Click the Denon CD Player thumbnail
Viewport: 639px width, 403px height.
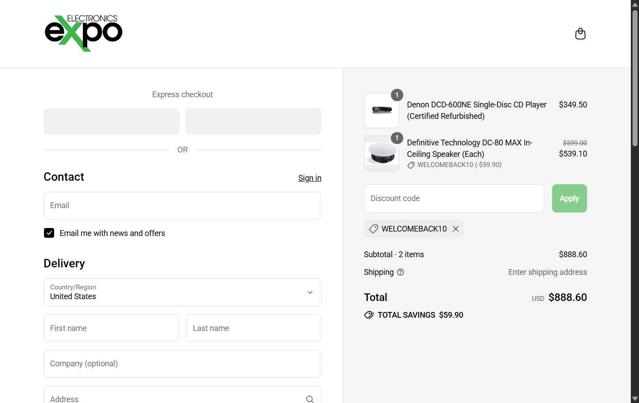click(381, 110)
